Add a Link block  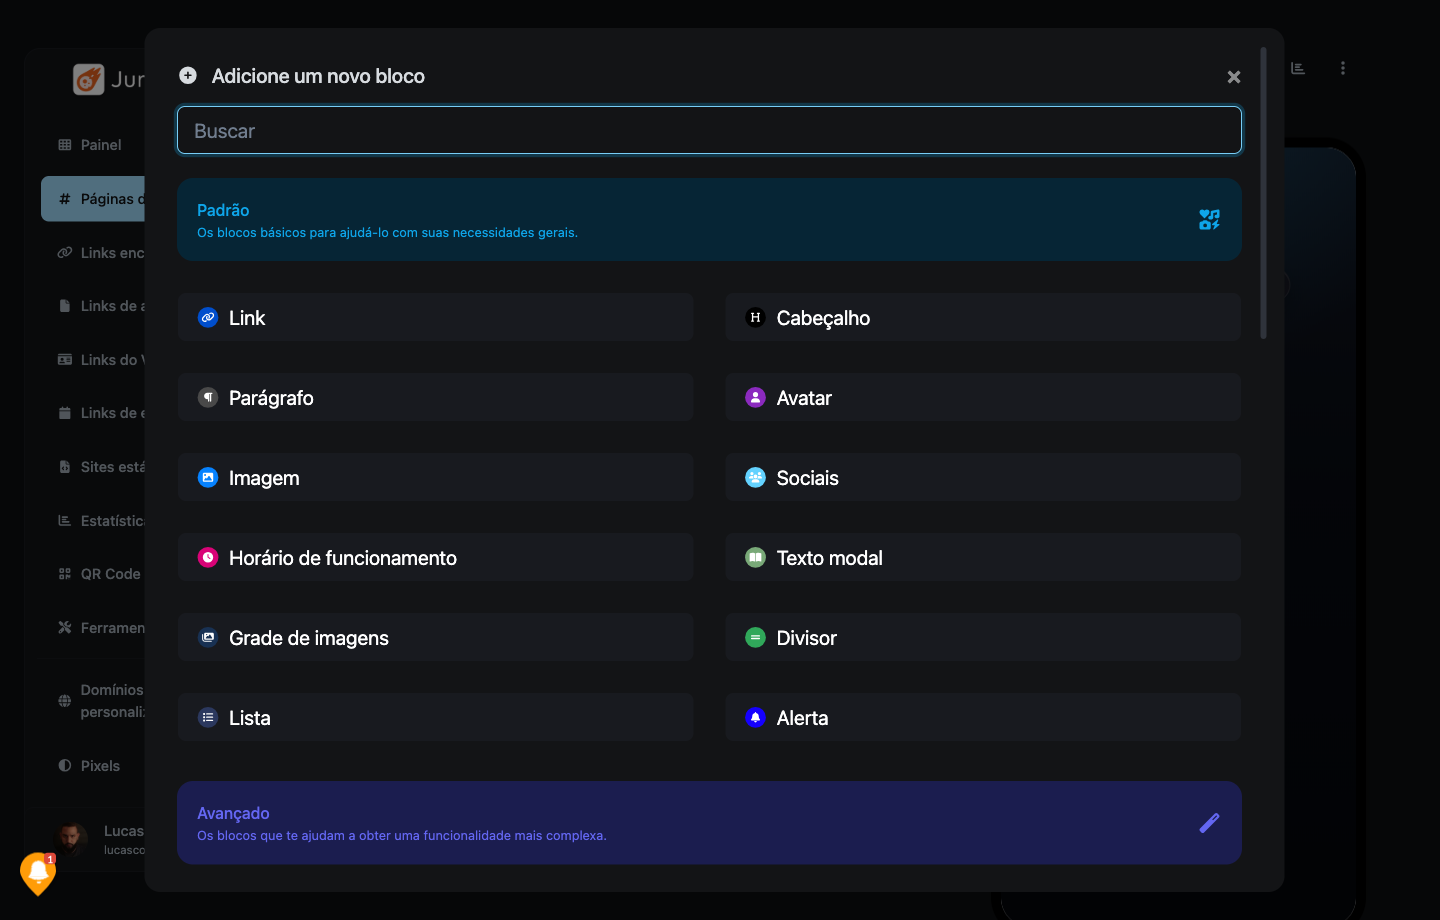[x=435, y=318]
